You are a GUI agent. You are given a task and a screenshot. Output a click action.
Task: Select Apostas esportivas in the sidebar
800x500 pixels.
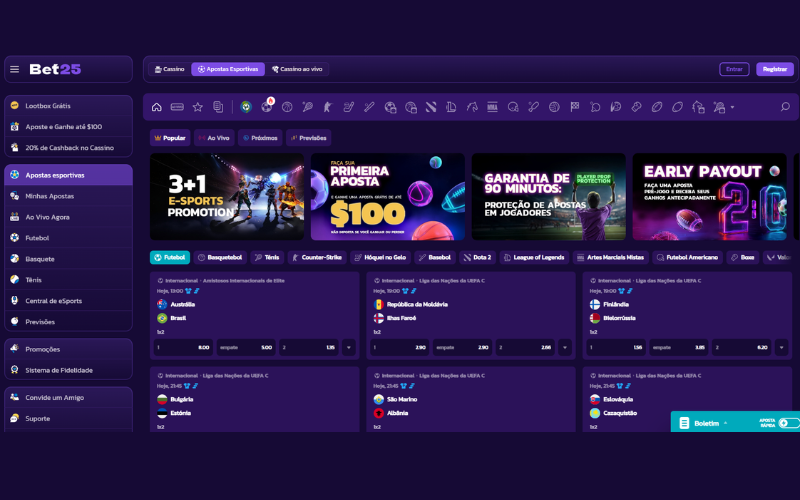click(68, 176)
